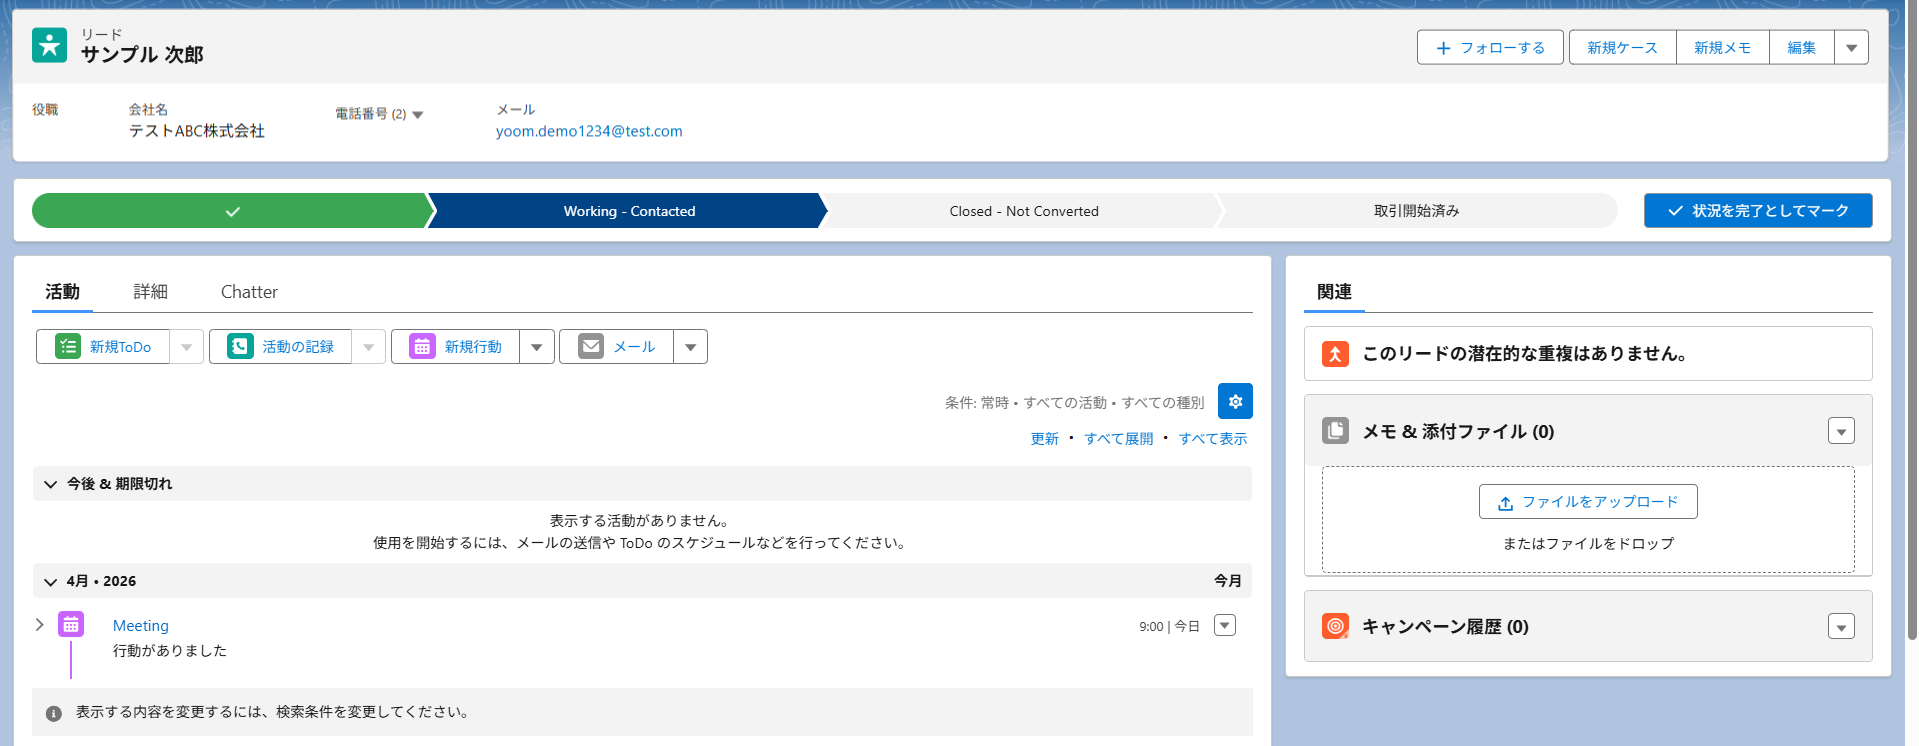Click the フォローする button

1490,47
